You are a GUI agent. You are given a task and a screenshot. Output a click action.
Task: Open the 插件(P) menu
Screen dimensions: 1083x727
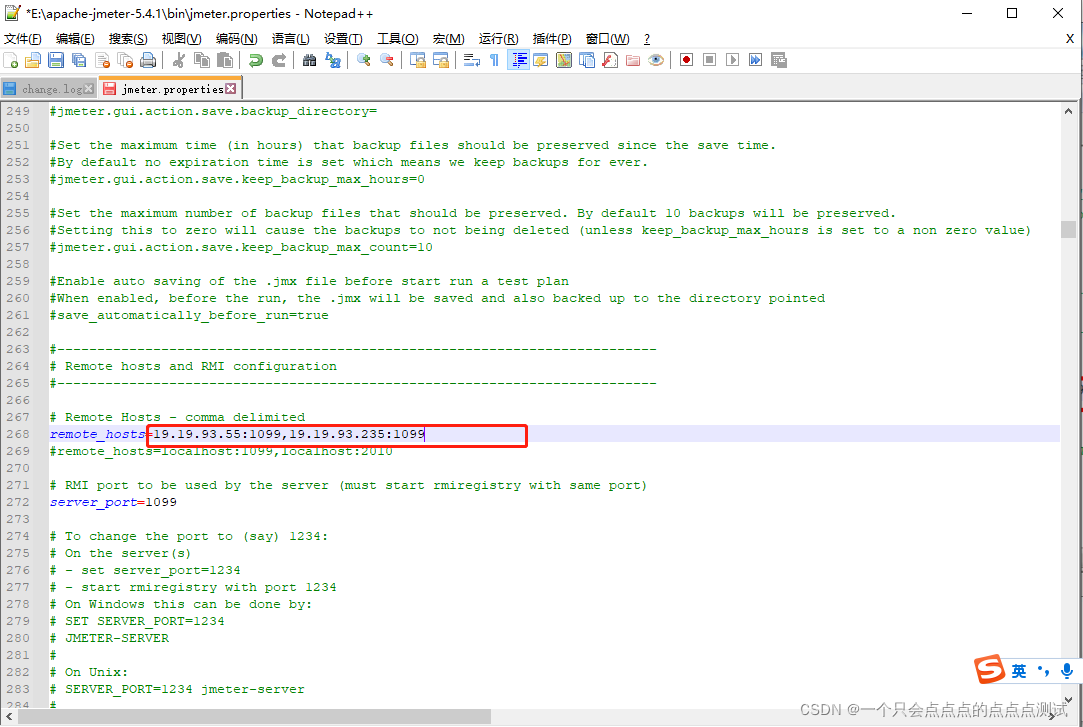point(552,39)
